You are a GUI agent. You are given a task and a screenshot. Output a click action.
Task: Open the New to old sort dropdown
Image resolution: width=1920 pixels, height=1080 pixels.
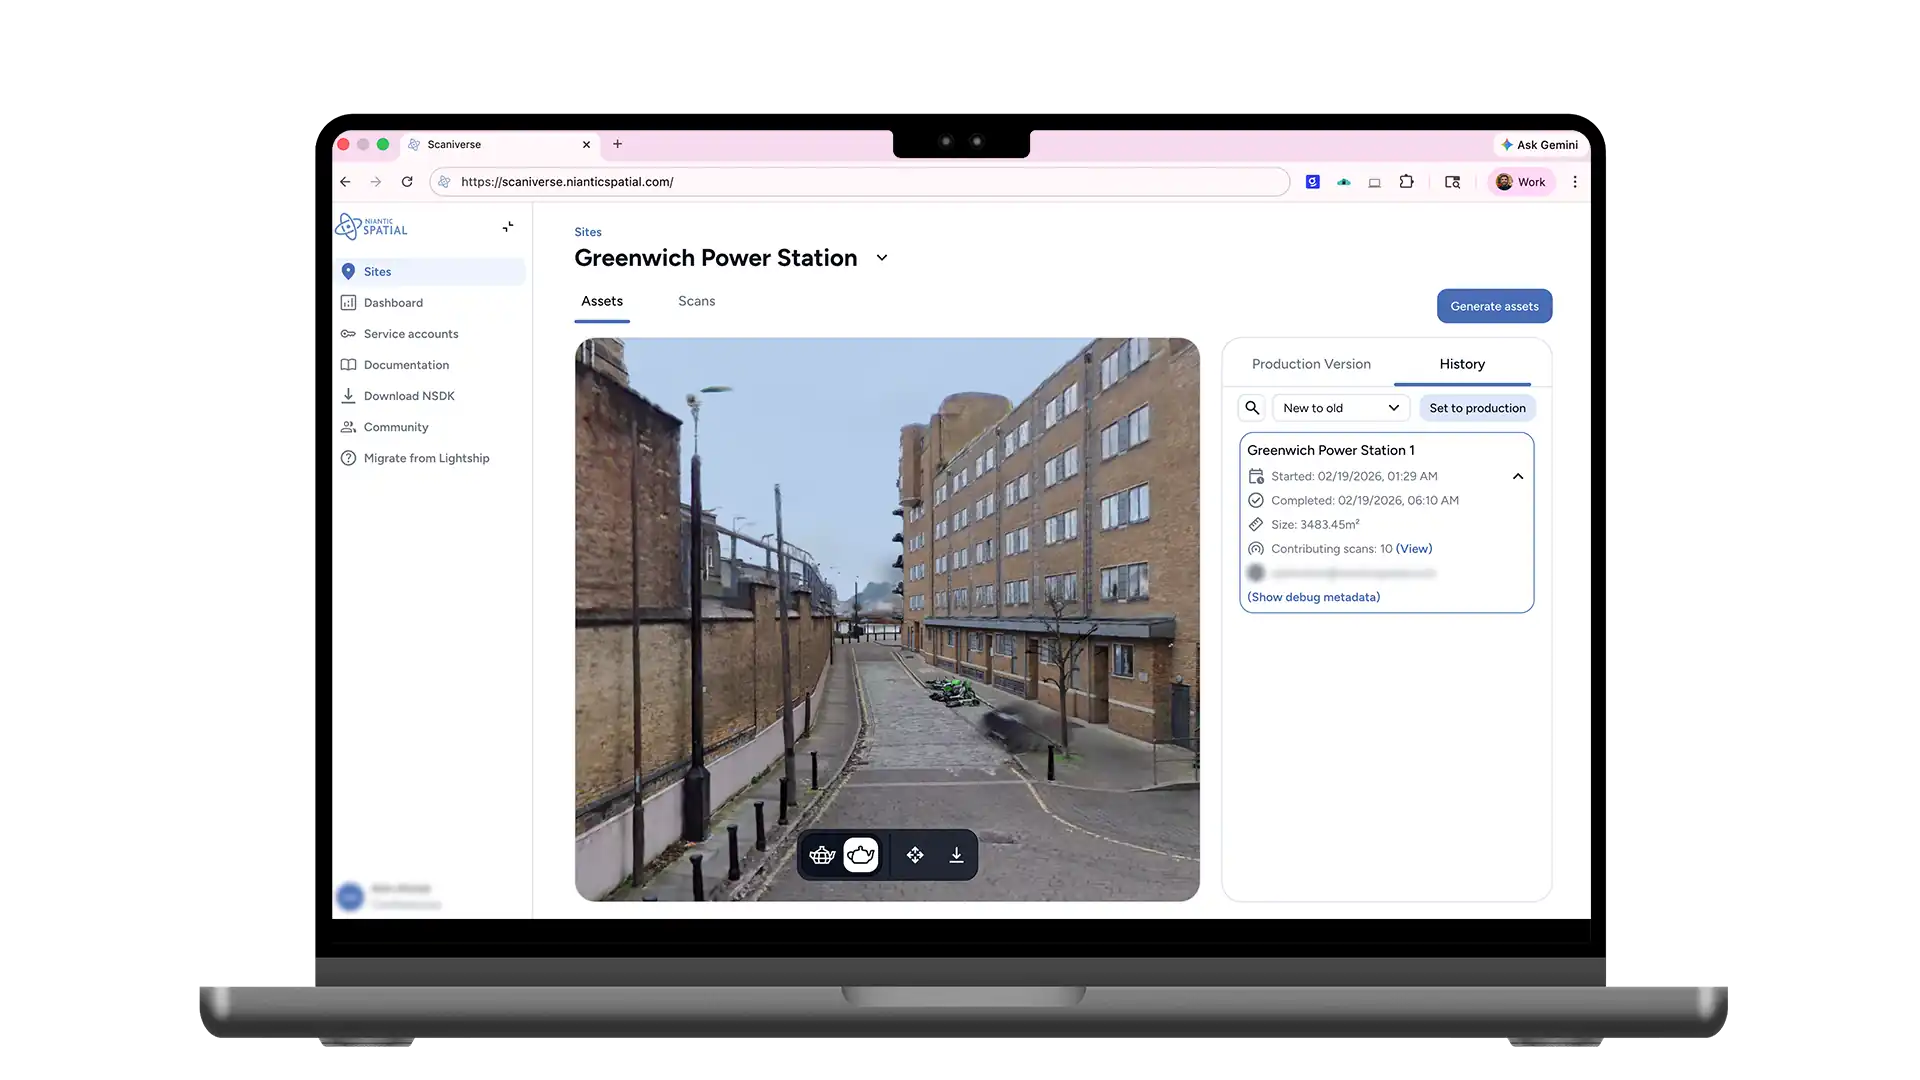(x=1340, y=408)
